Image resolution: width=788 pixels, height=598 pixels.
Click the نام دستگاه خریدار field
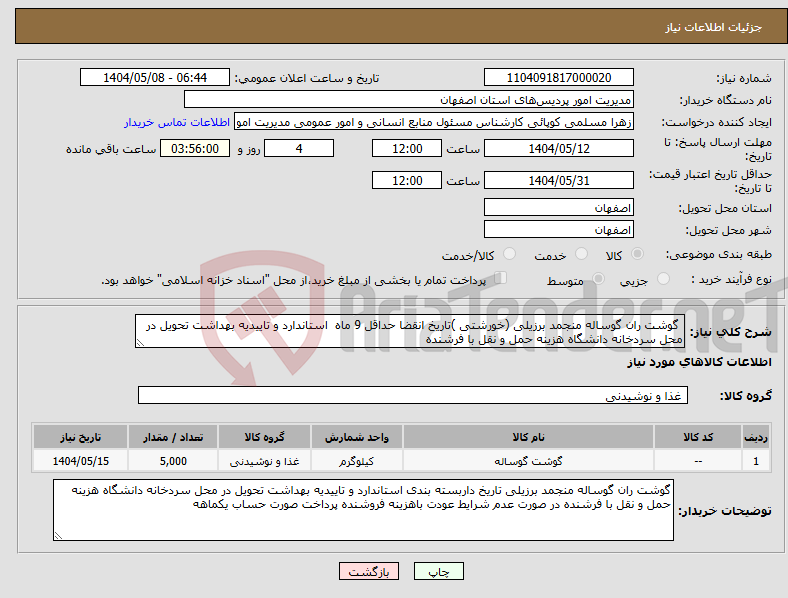point(409,99)
